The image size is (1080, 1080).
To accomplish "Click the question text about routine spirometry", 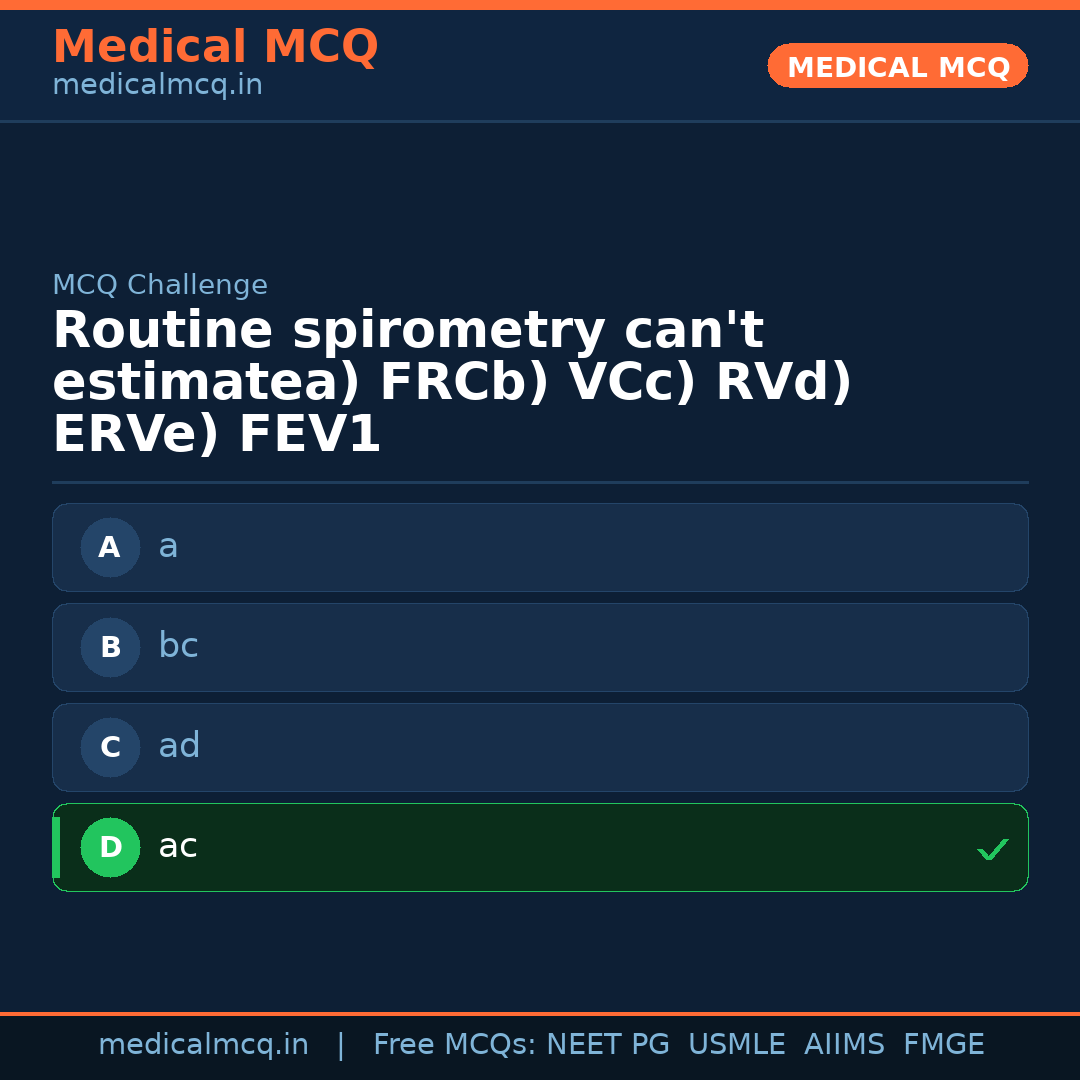I will pyautogui.click(x=450, y=379).
